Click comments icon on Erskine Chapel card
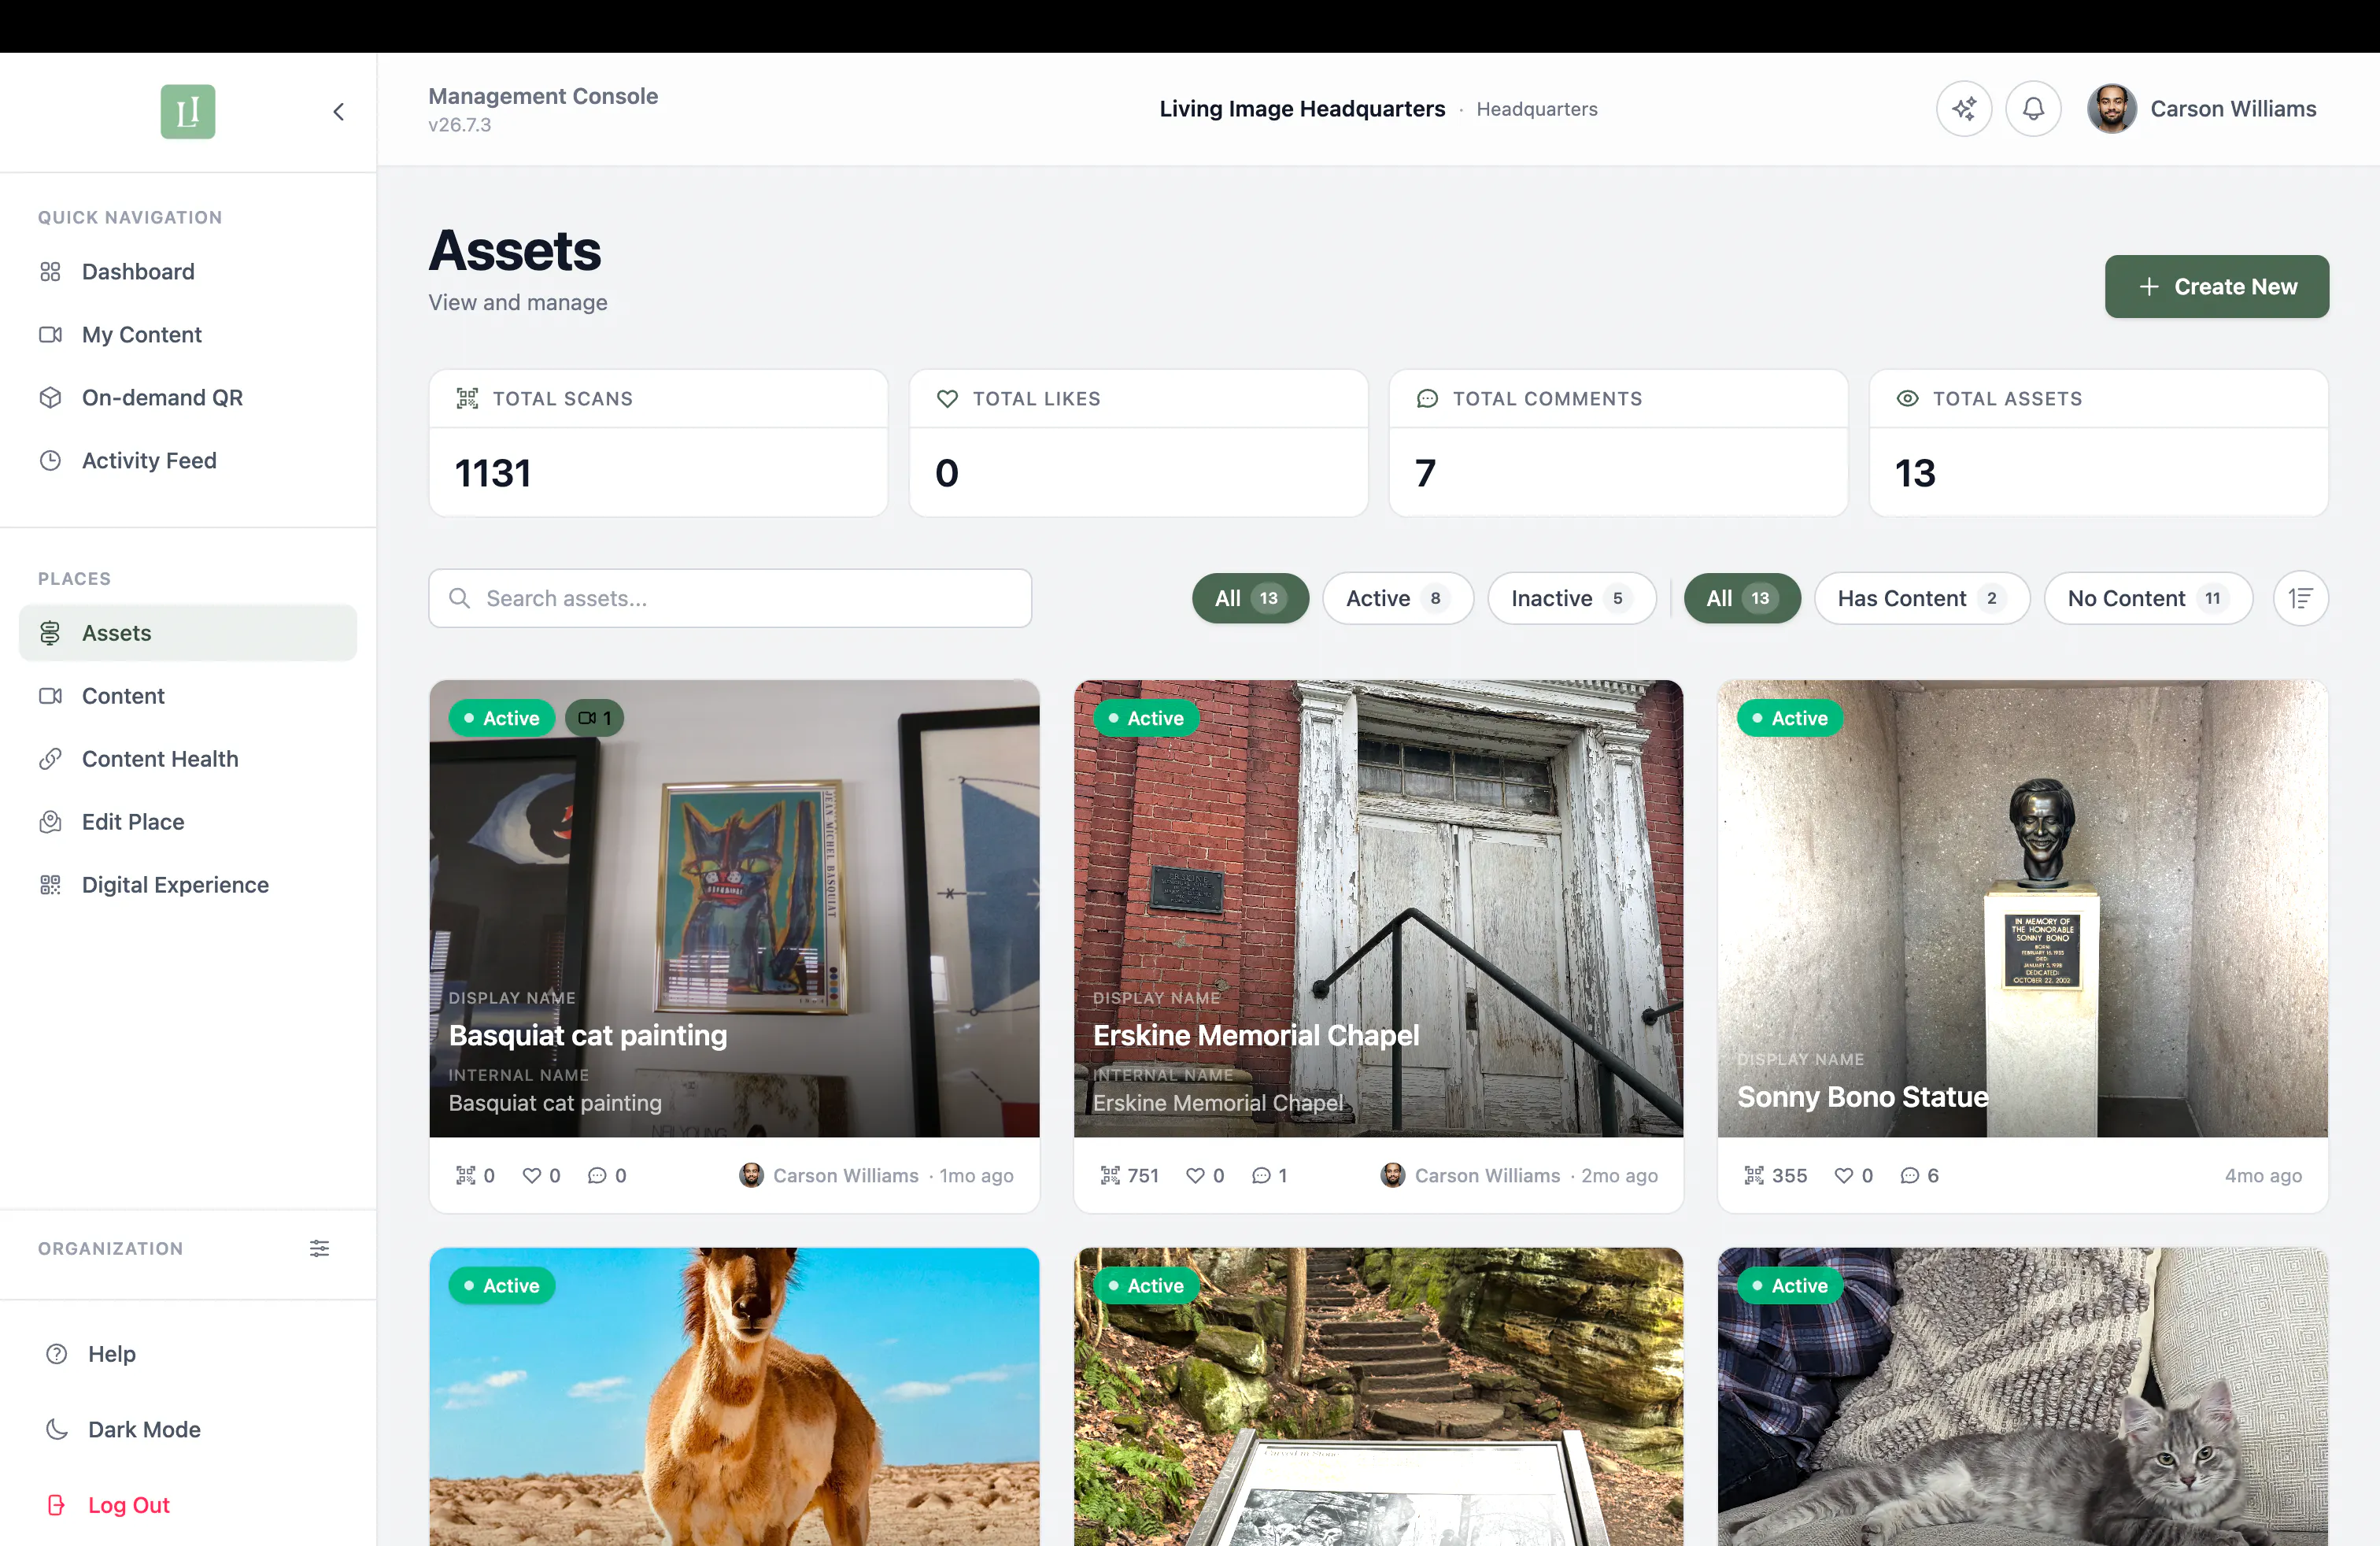Screen dimensions: 2380x1546 point(1261,1175)
